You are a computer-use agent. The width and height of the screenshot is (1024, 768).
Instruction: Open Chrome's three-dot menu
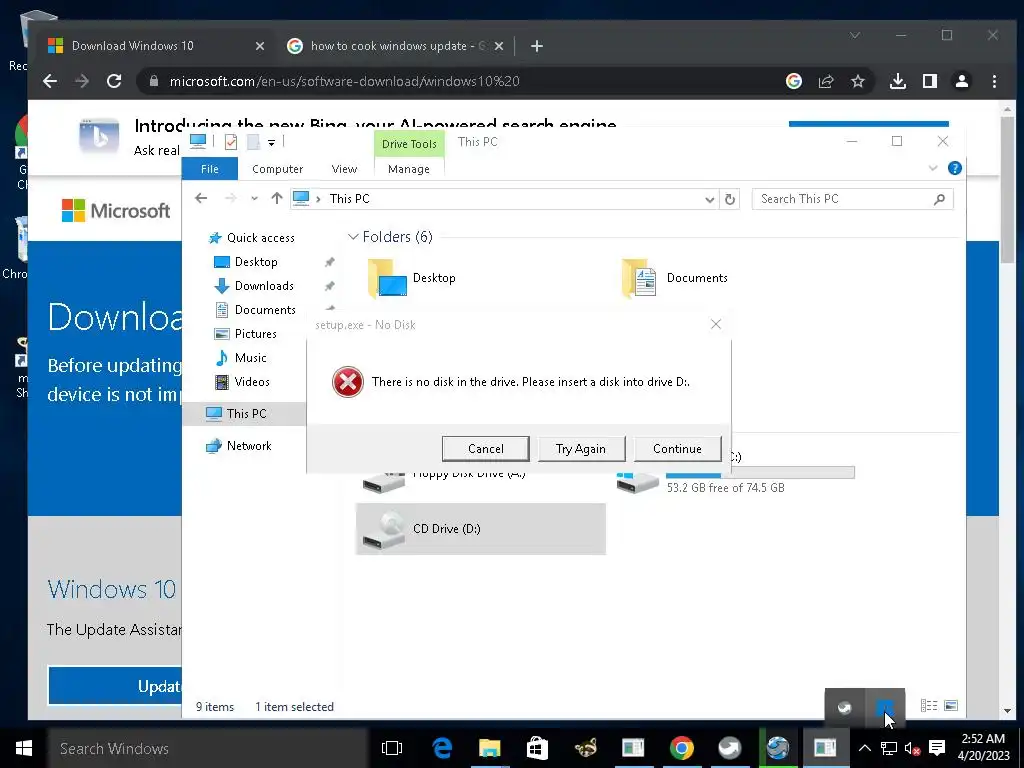pyautogui.click(x=994, y=81)
